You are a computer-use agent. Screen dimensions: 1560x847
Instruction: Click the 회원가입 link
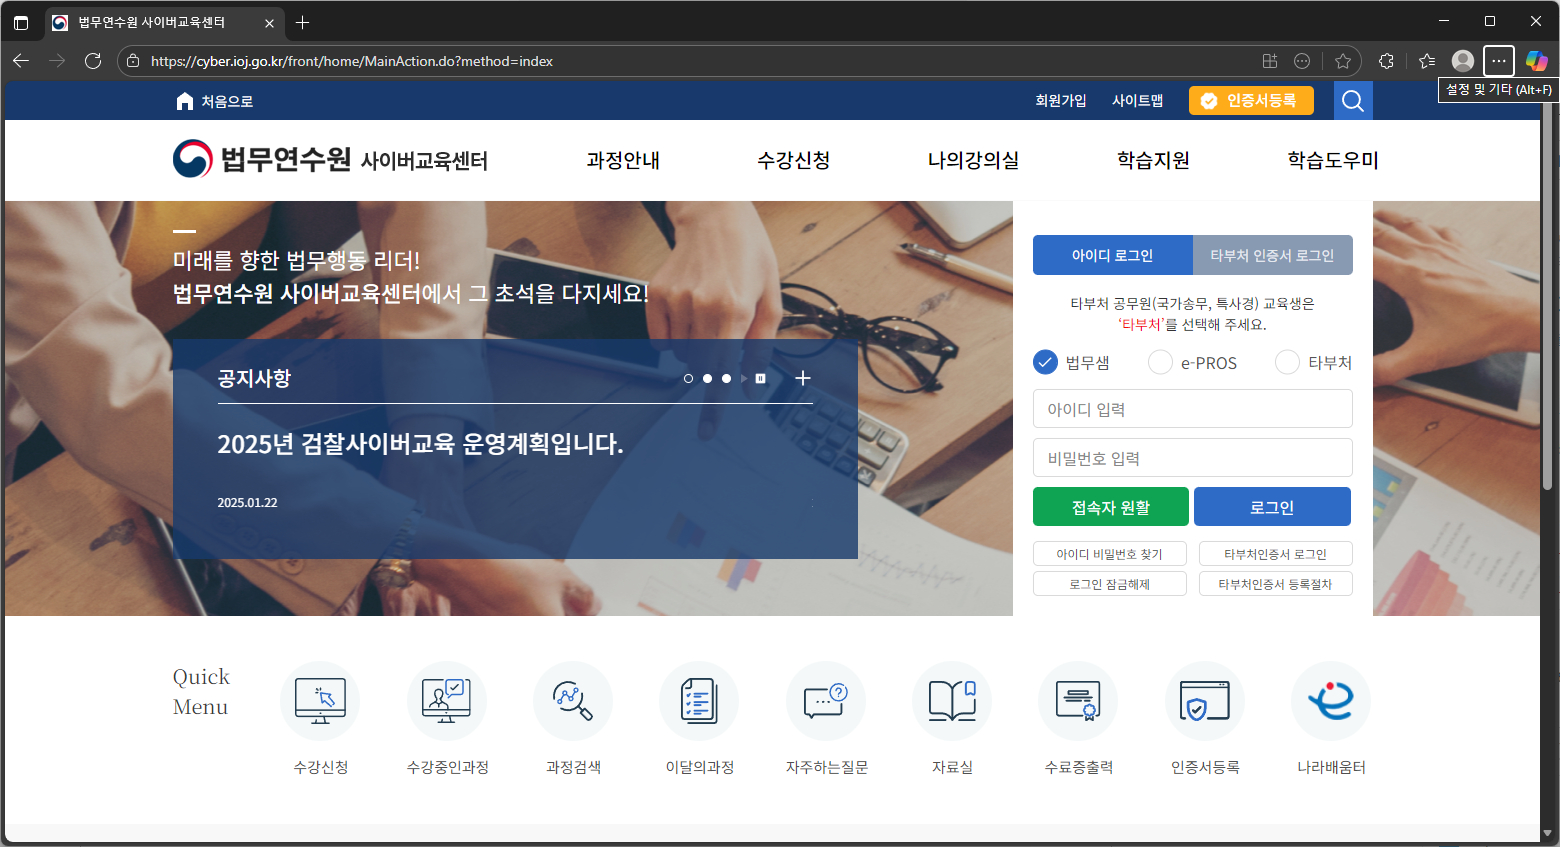[1061, 100]
